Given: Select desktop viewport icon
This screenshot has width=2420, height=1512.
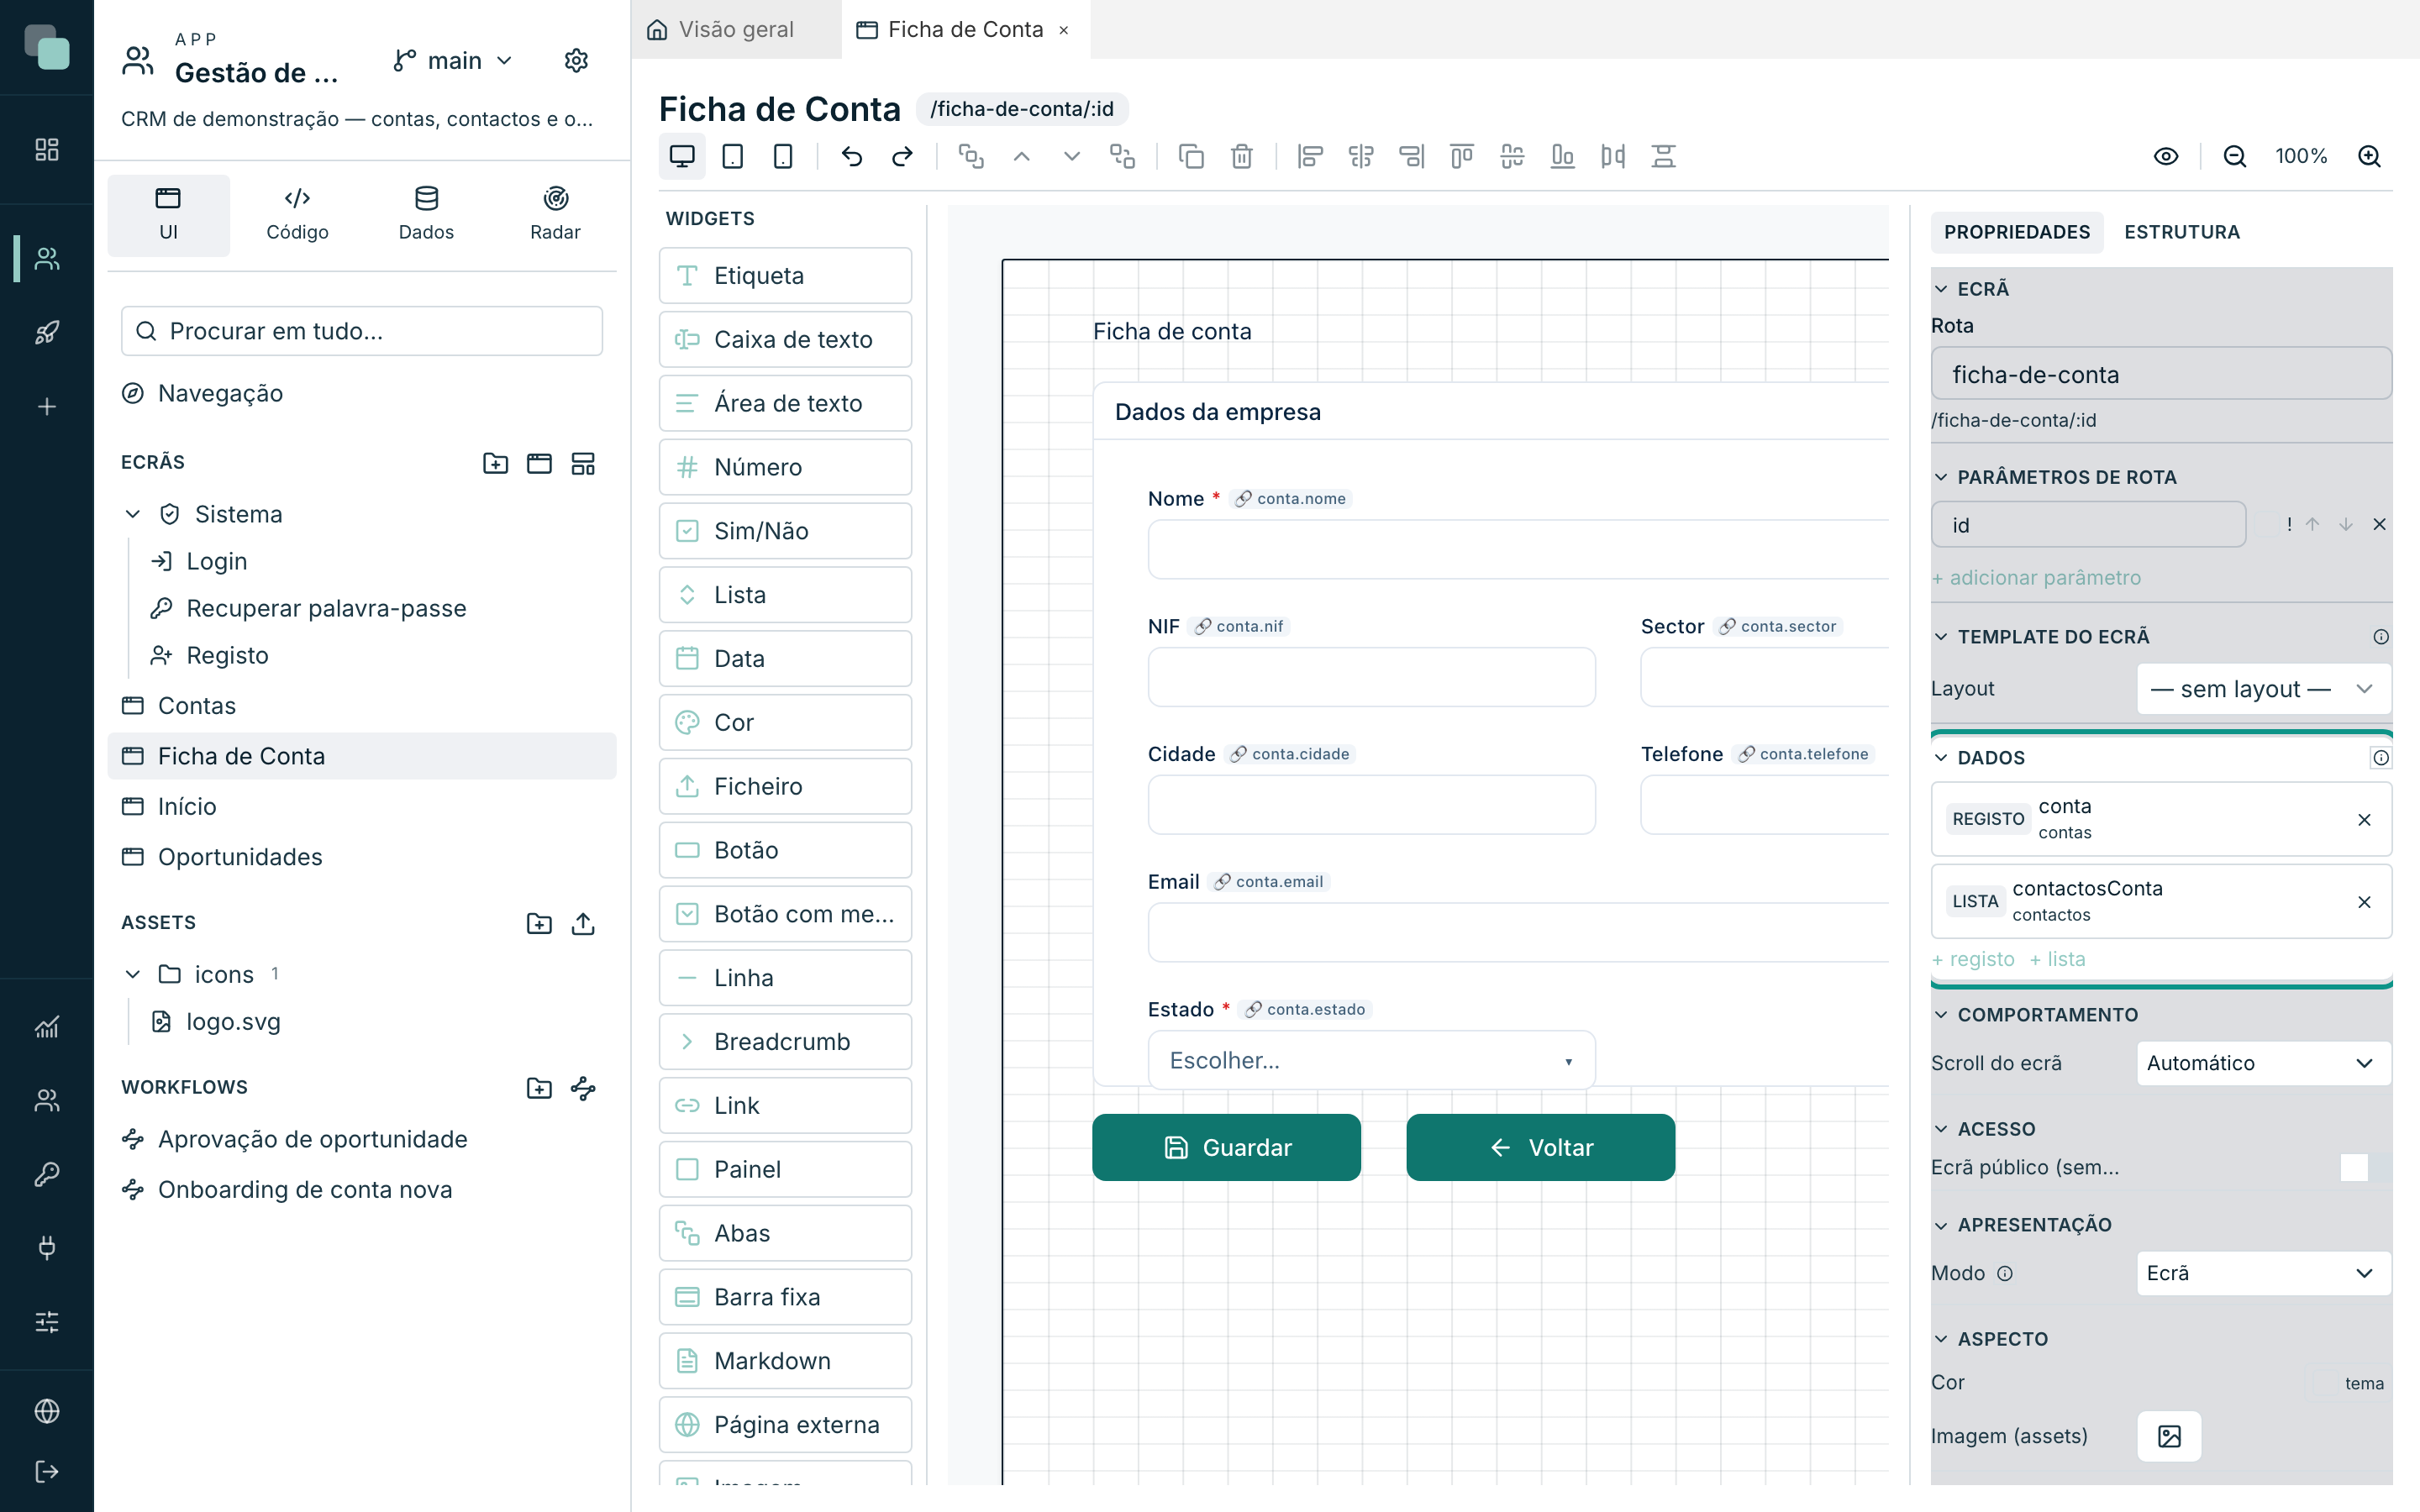Looking at the screenshot, I should point(682,156).
